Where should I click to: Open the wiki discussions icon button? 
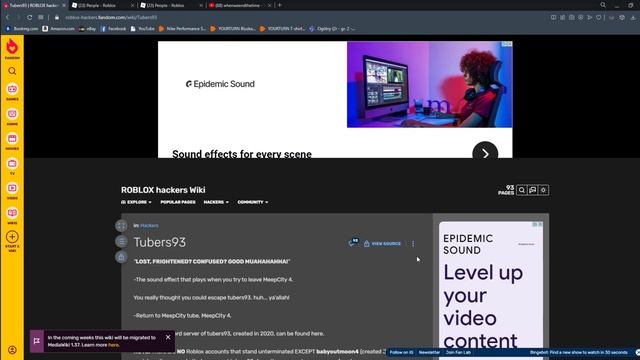pyautogui.click(x=533, y=190)
